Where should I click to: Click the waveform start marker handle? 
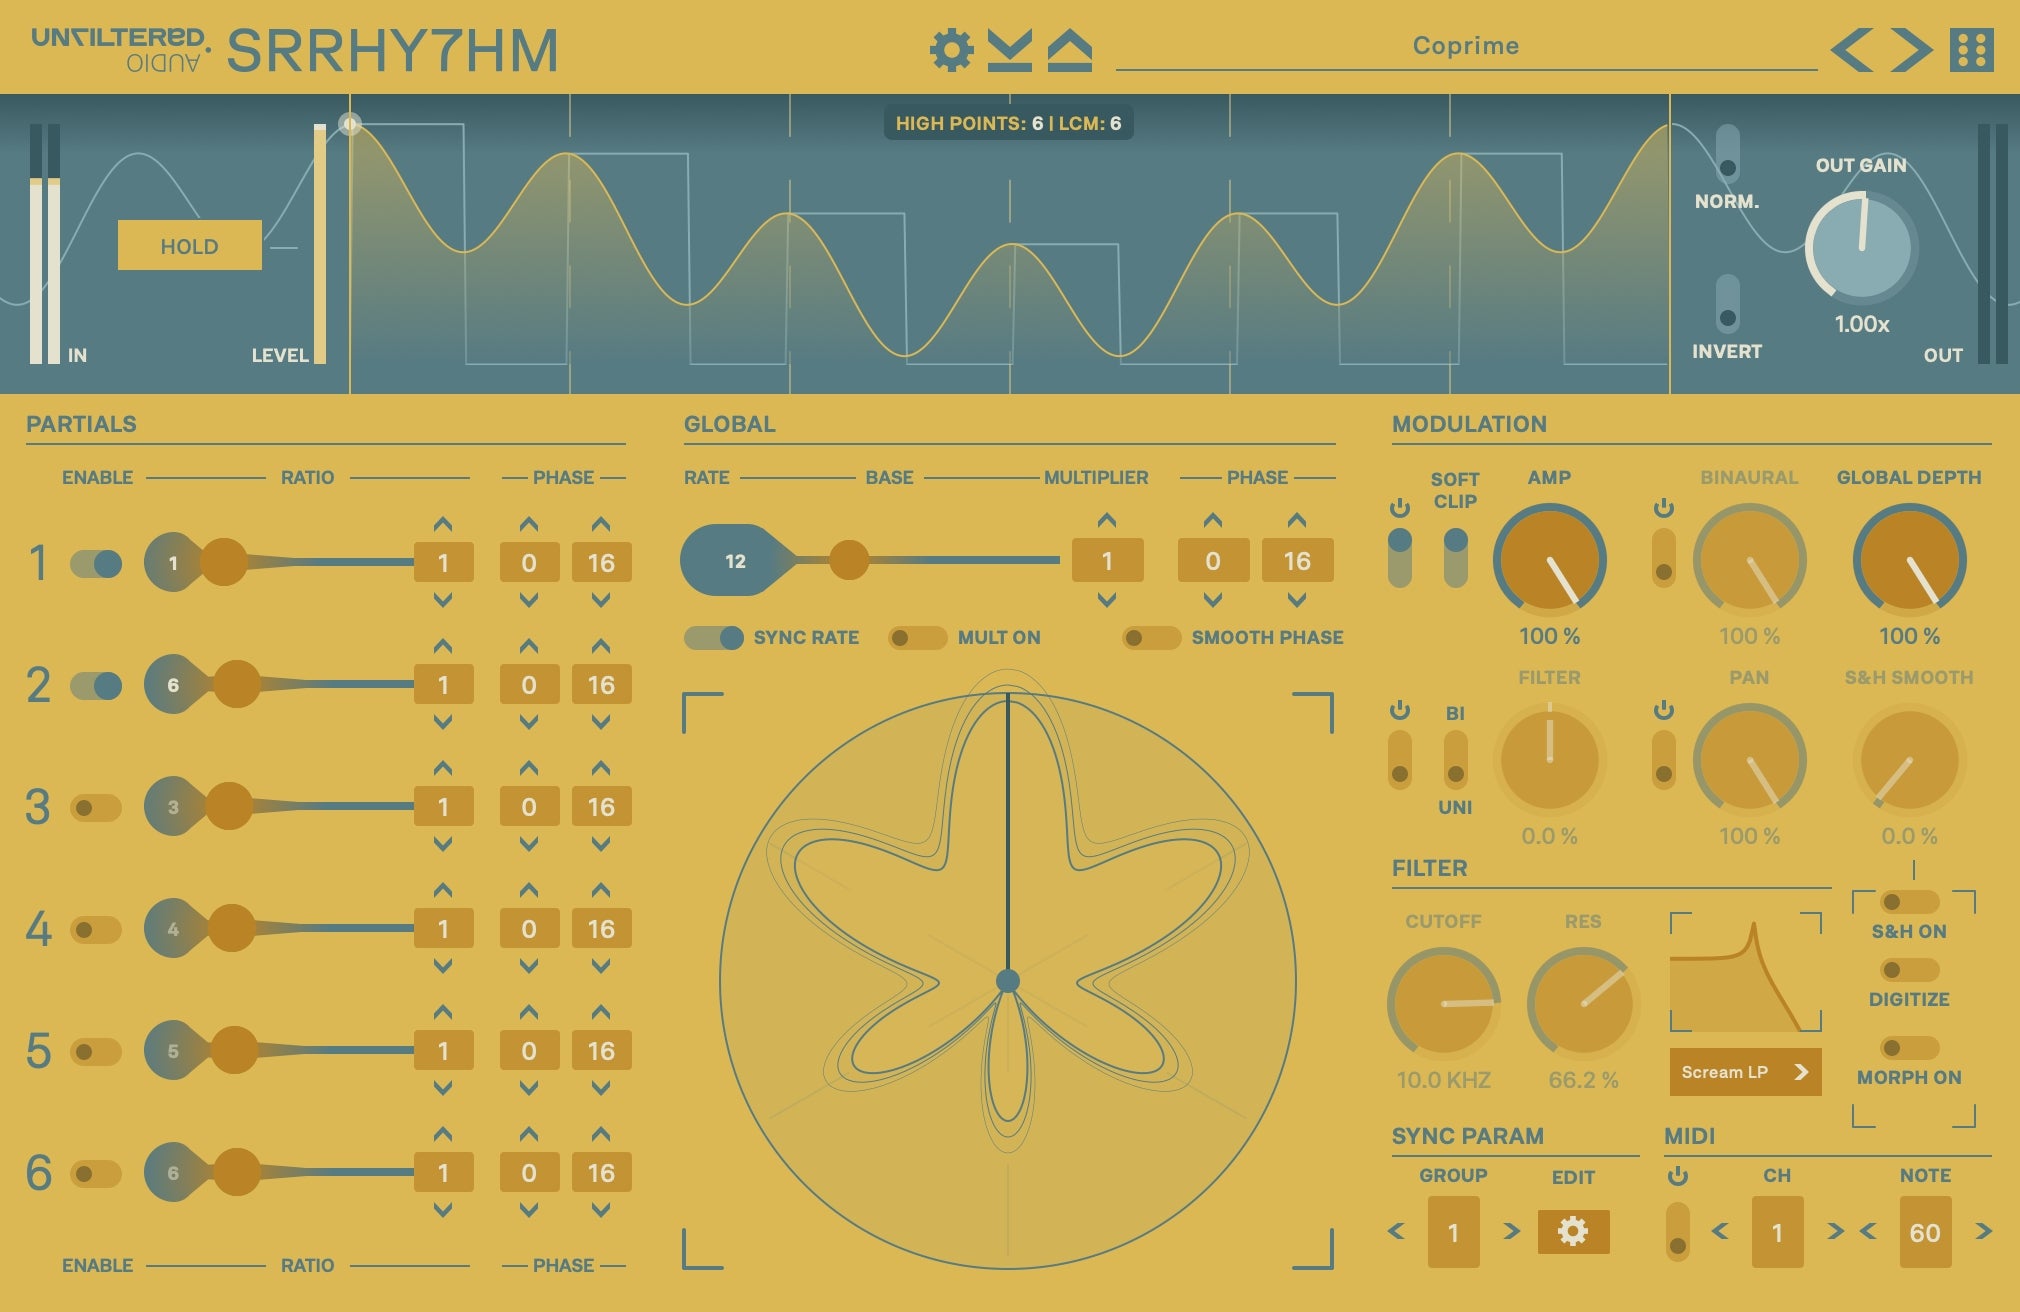click(x=350, y=124)
